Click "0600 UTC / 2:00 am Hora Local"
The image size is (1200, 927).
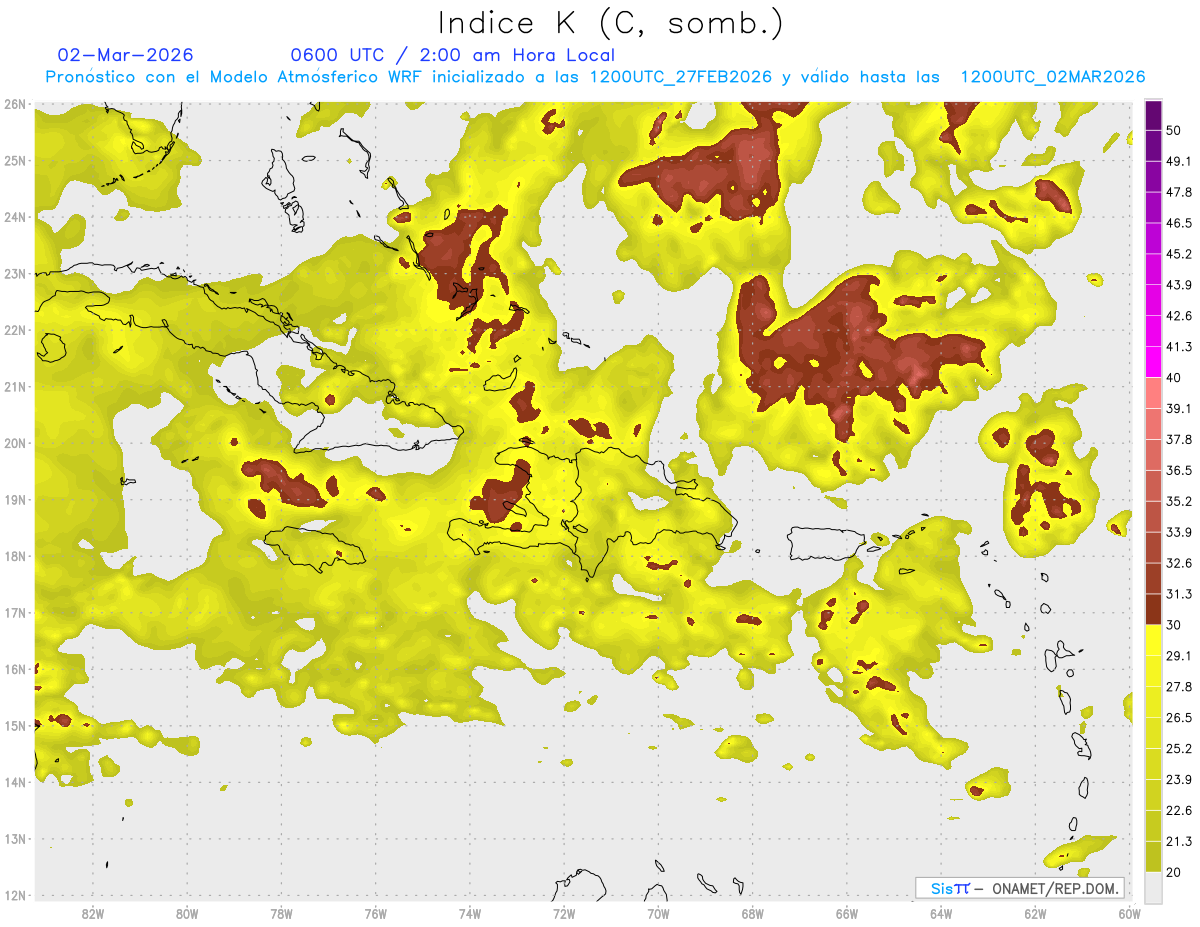pos(452,55)
